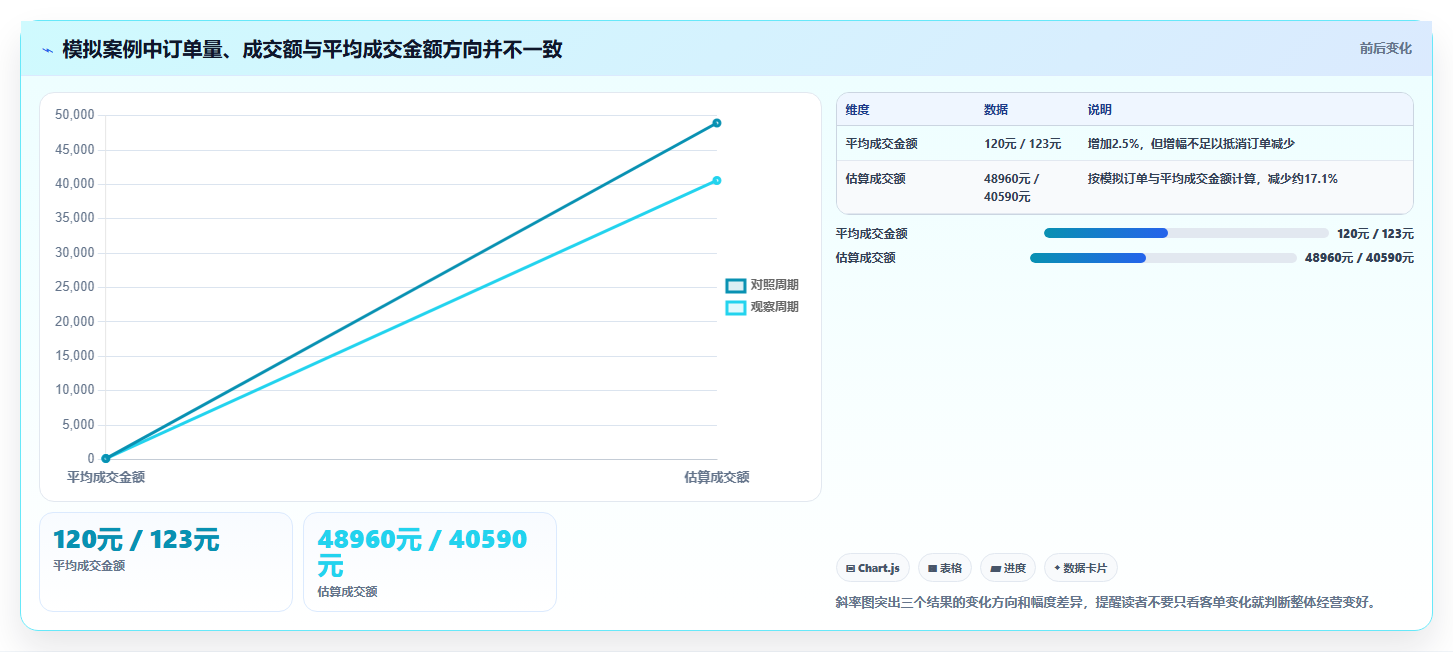Click the 估算成交额 x-axis label
1453x652 pixels.
717,478
